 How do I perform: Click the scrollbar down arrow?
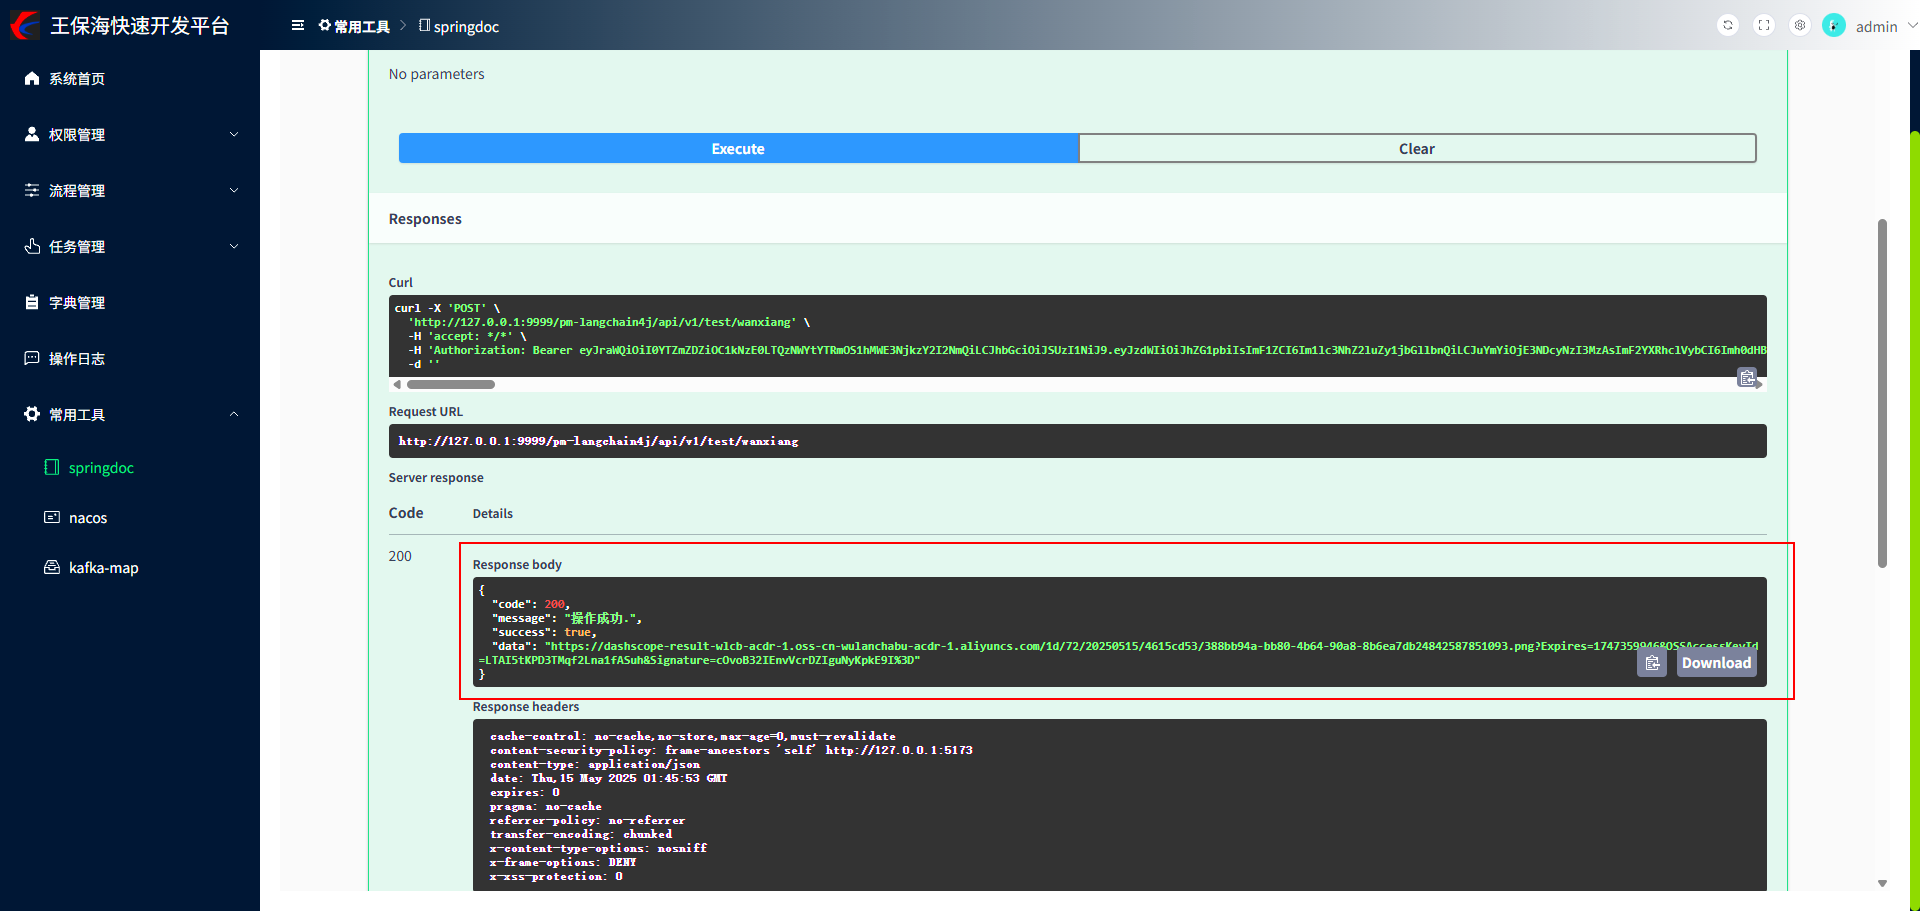click(x=1882, y=883)
